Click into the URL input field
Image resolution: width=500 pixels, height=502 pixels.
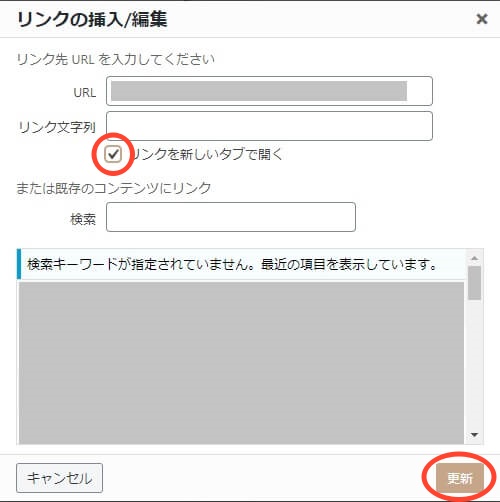point(269,91)
